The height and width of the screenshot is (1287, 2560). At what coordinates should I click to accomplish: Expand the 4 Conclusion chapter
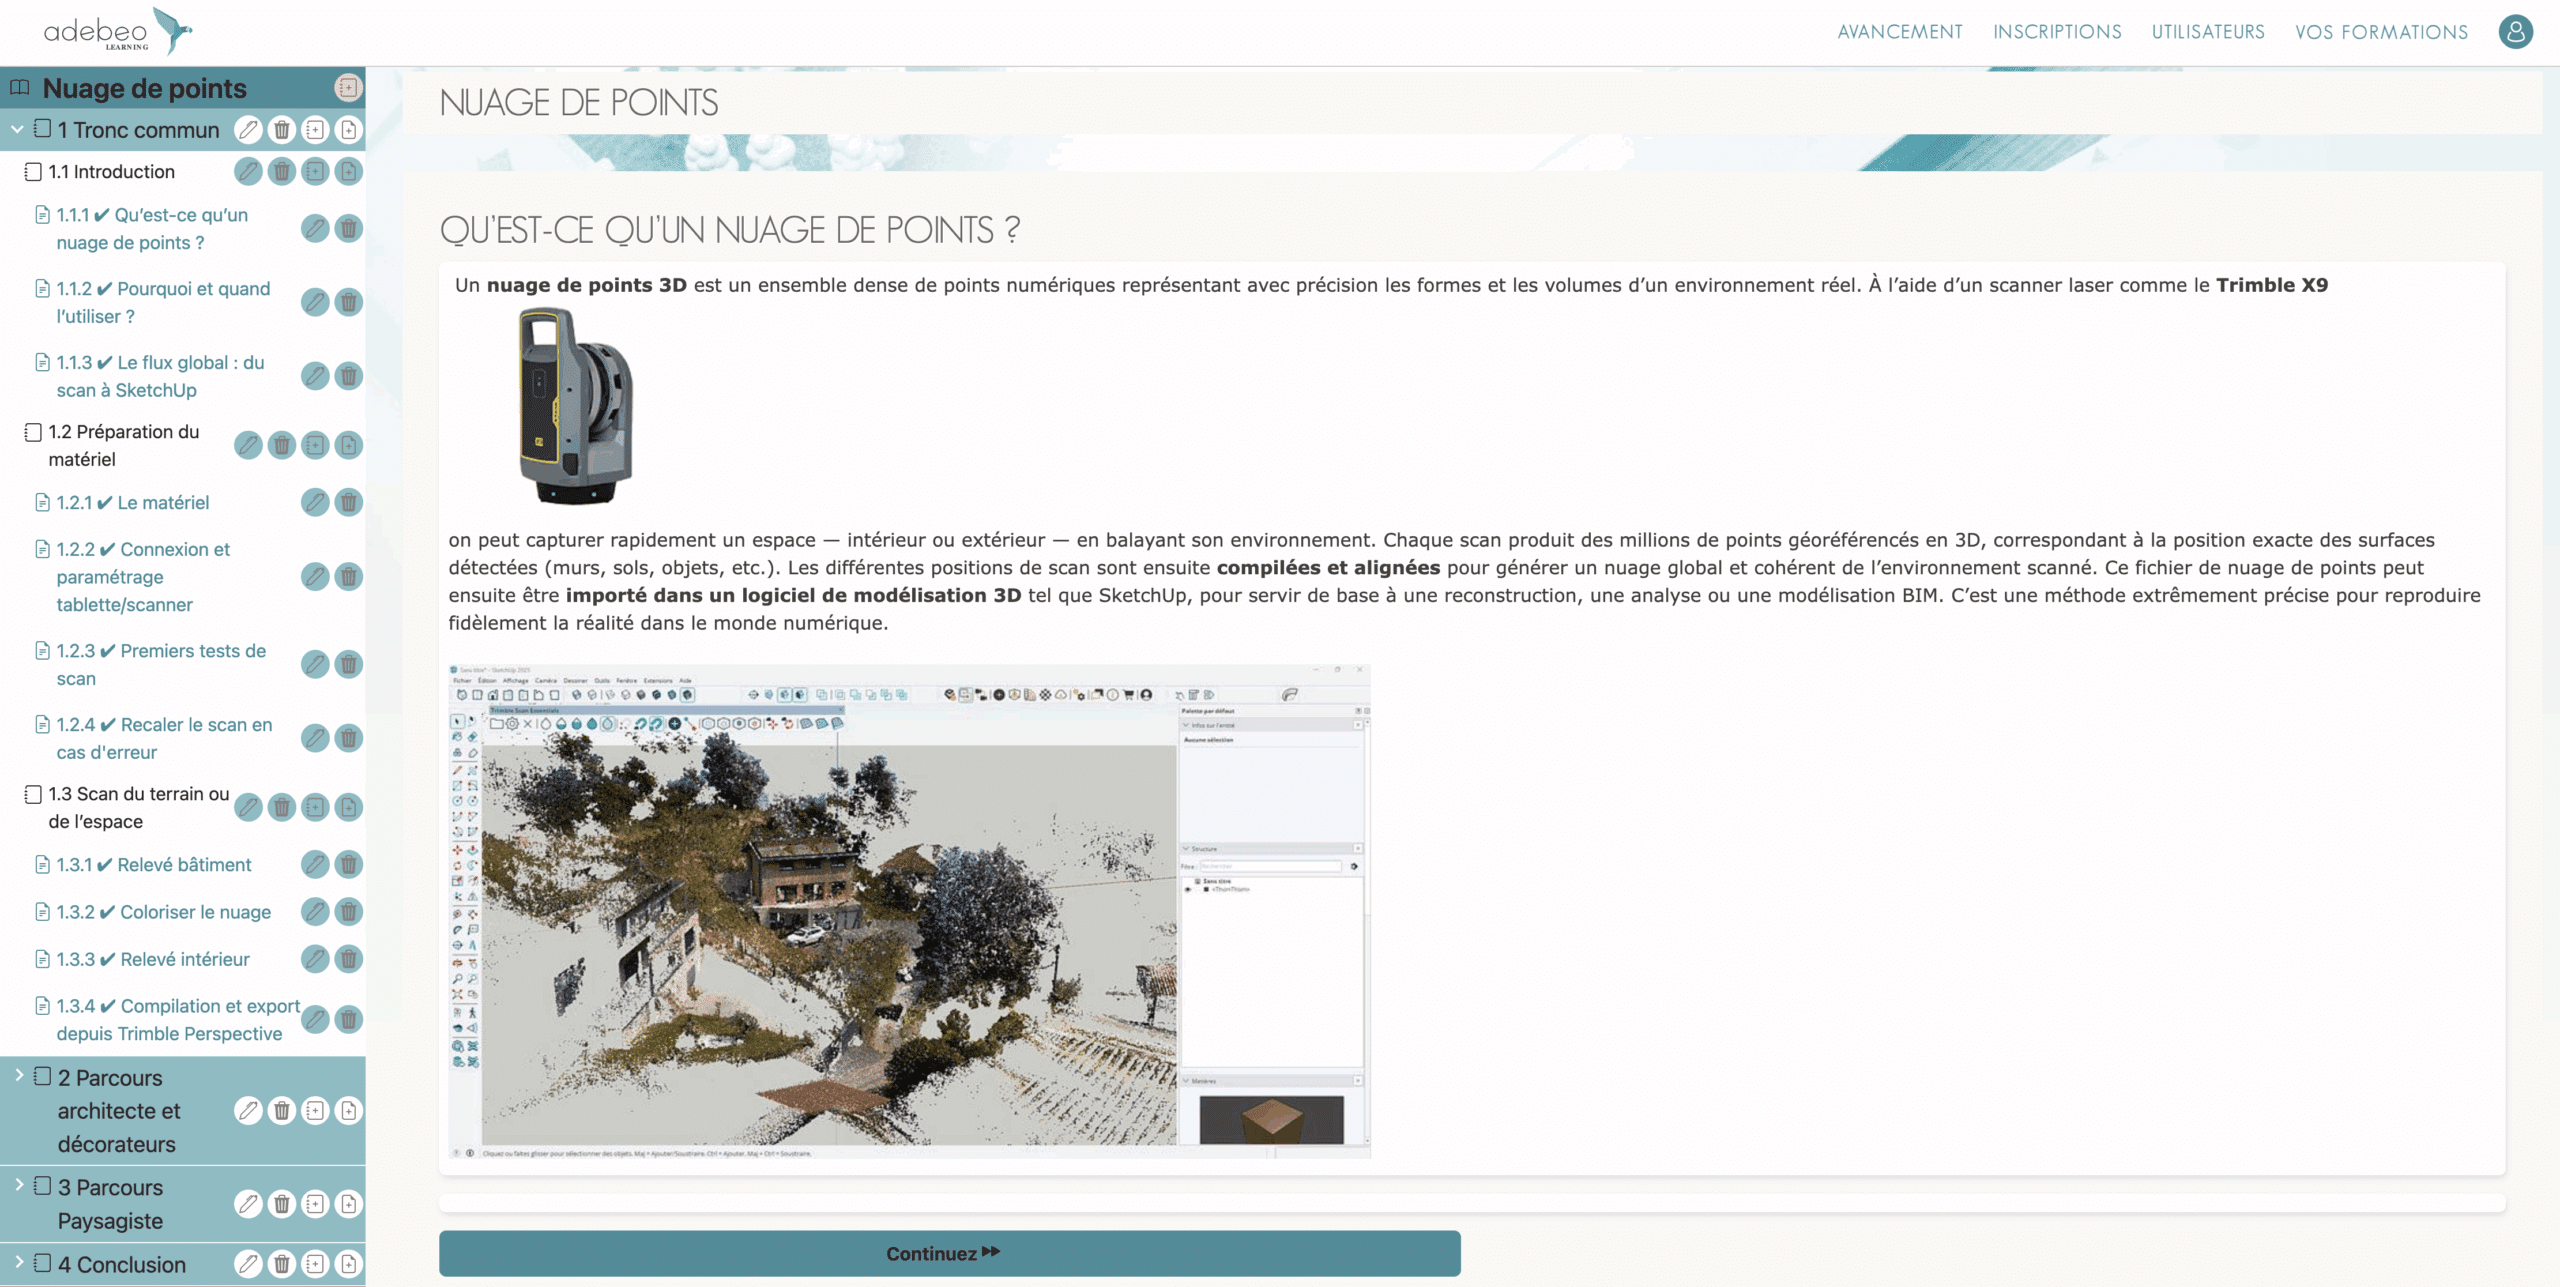(x=19, y=1262)
